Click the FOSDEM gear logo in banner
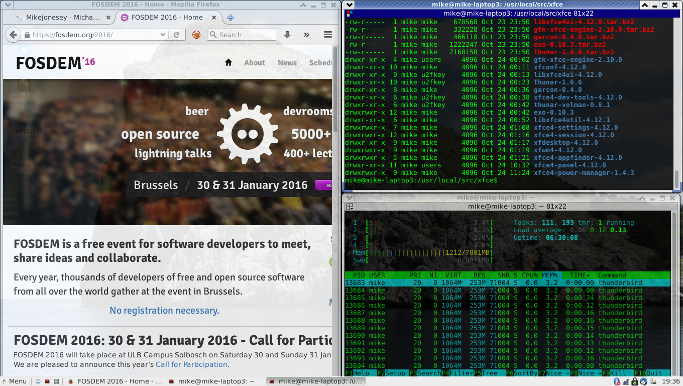 pyautogui.click(x=247, y=134)
